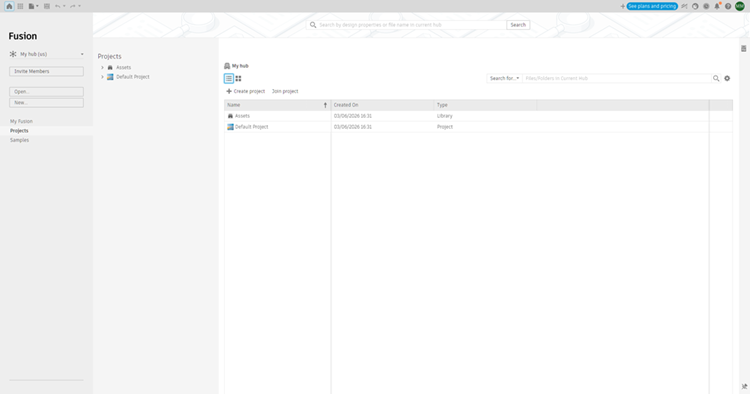
Task: Click the New... button
Action: (46, 103)
